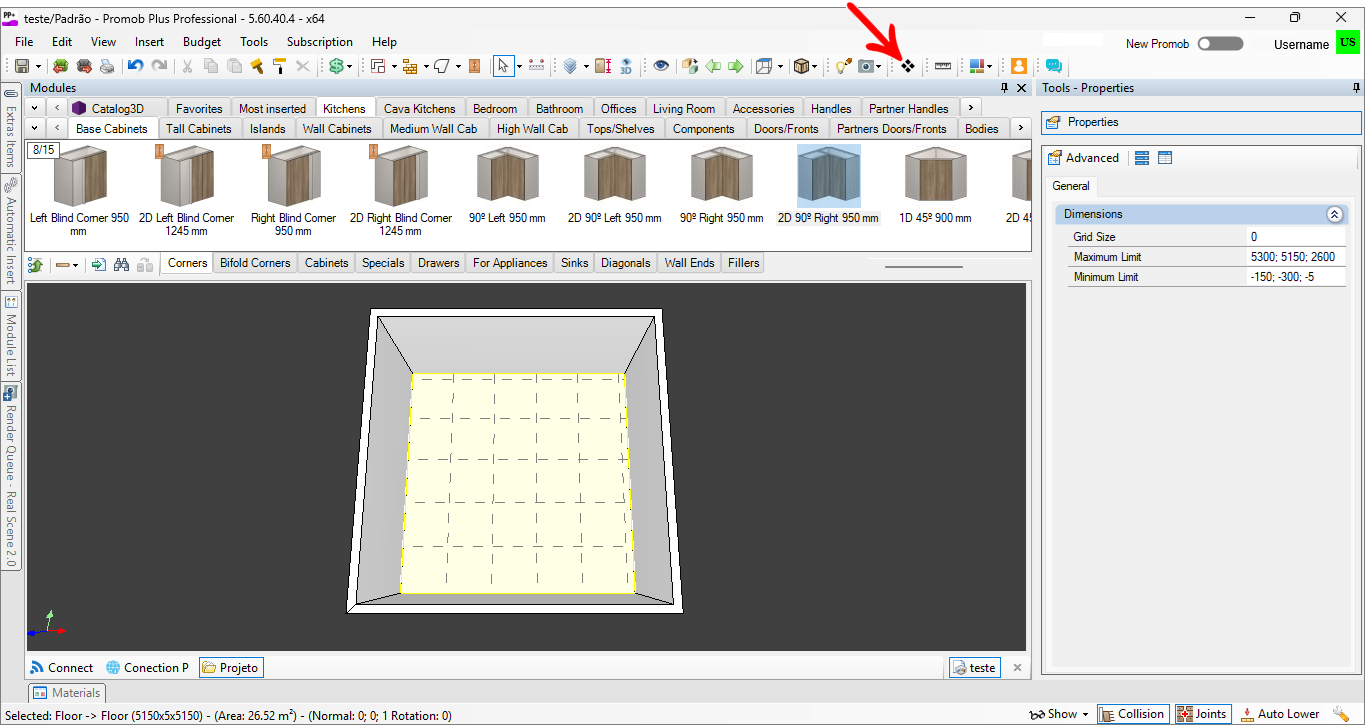1365x725 pixels.
Task: Toggle the New Promob switch
Action: tap(1220, 44)
